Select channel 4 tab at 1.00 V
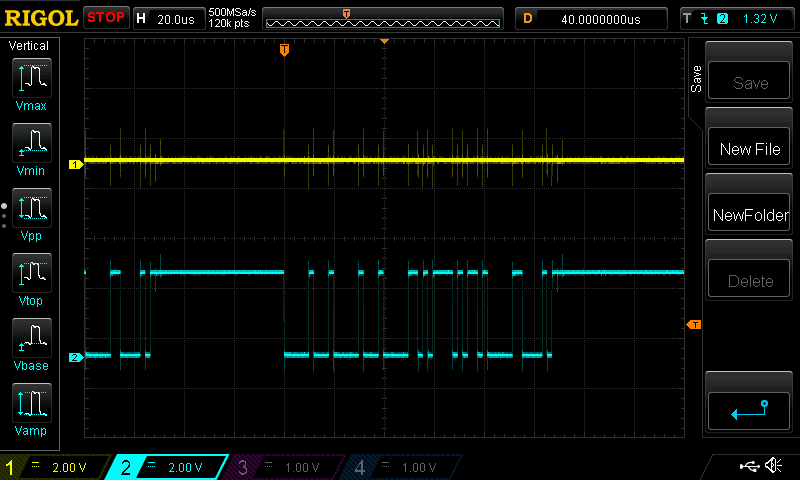 point(401,467)
